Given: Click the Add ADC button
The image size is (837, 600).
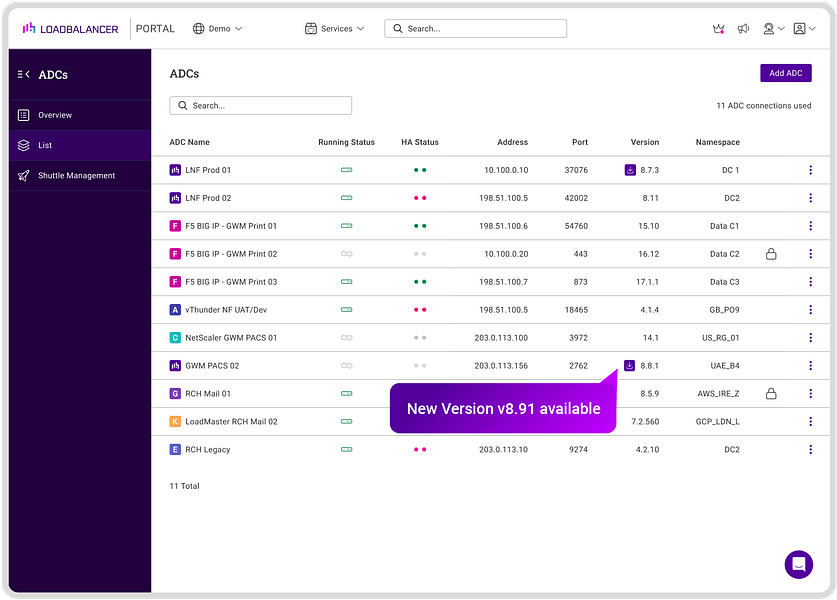Looking at the screenshot, I should tap(785, 72).
